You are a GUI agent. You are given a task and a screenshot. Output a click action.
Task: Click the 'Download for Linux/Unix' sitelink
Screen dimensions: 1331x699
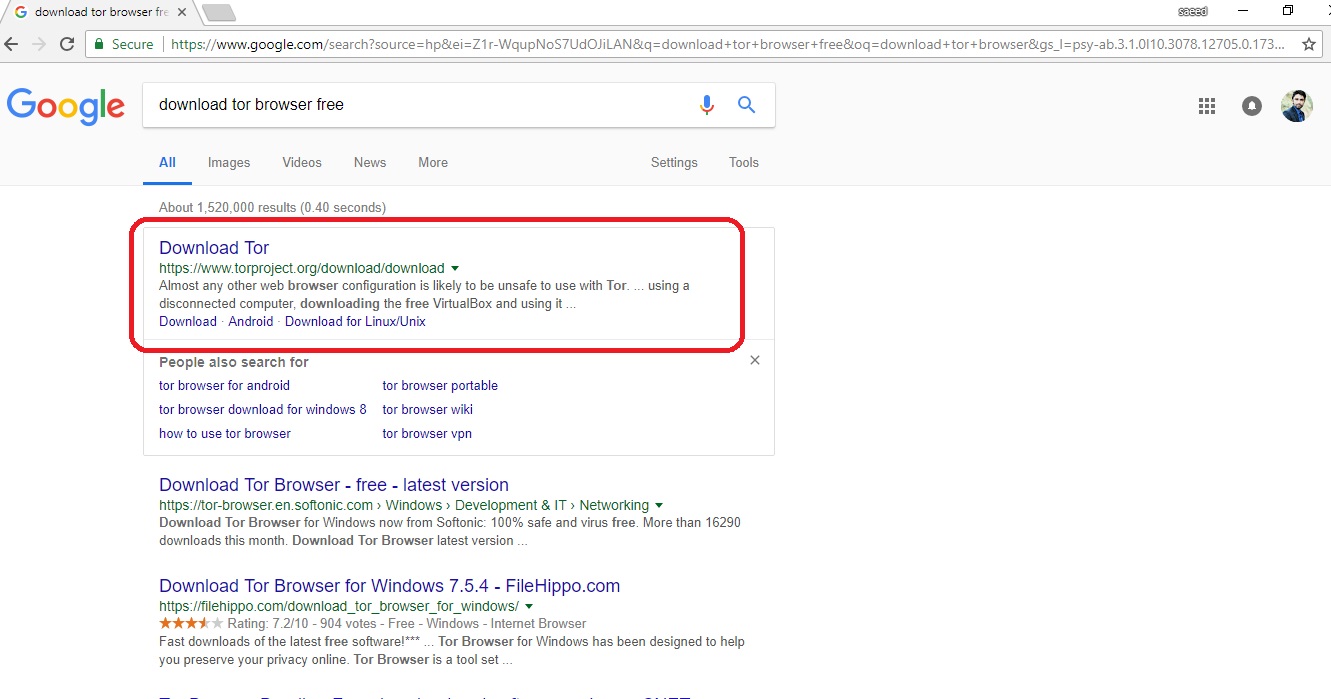355,321
